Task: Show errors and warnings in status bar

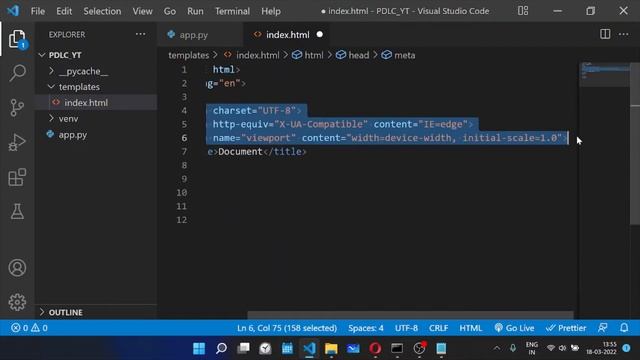Action: pos(29,328)
